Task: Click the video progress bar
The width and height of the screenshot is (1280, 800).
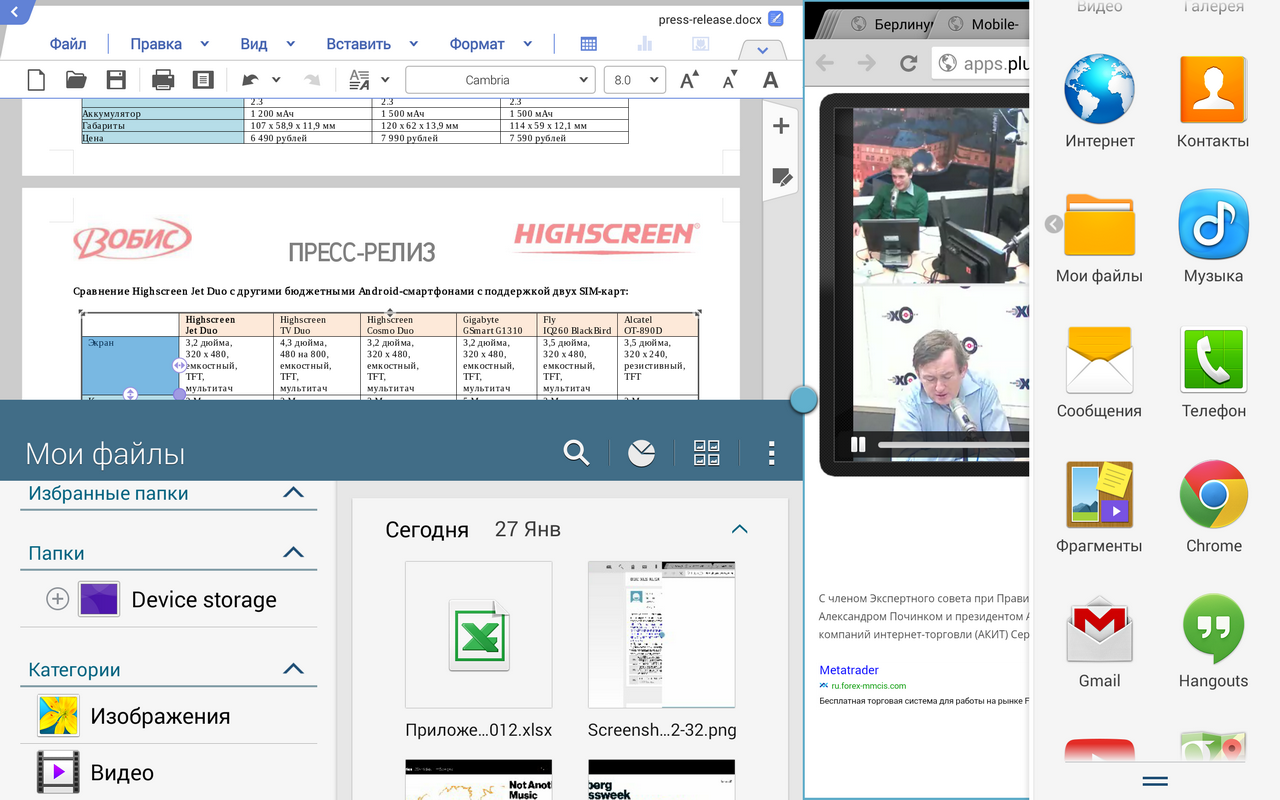Action: 953,444
